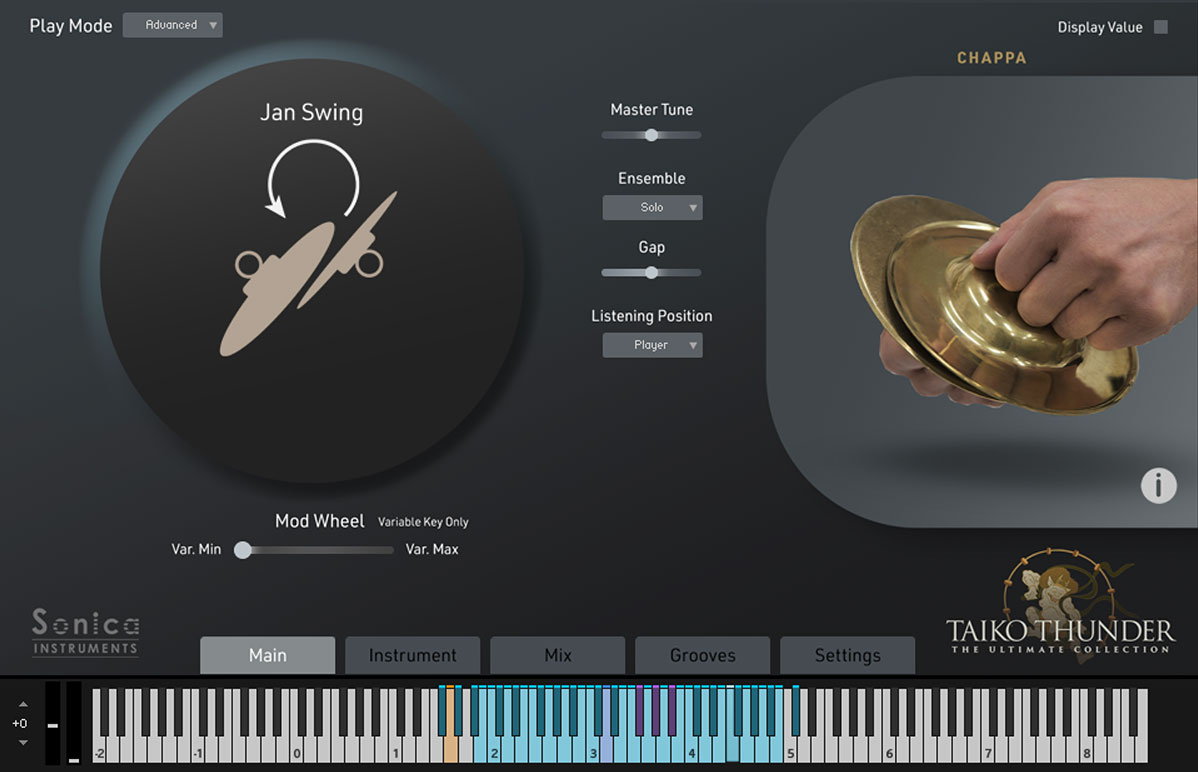
Task: Click the octave up arrow beside keyboard
Action: [23, 704]
